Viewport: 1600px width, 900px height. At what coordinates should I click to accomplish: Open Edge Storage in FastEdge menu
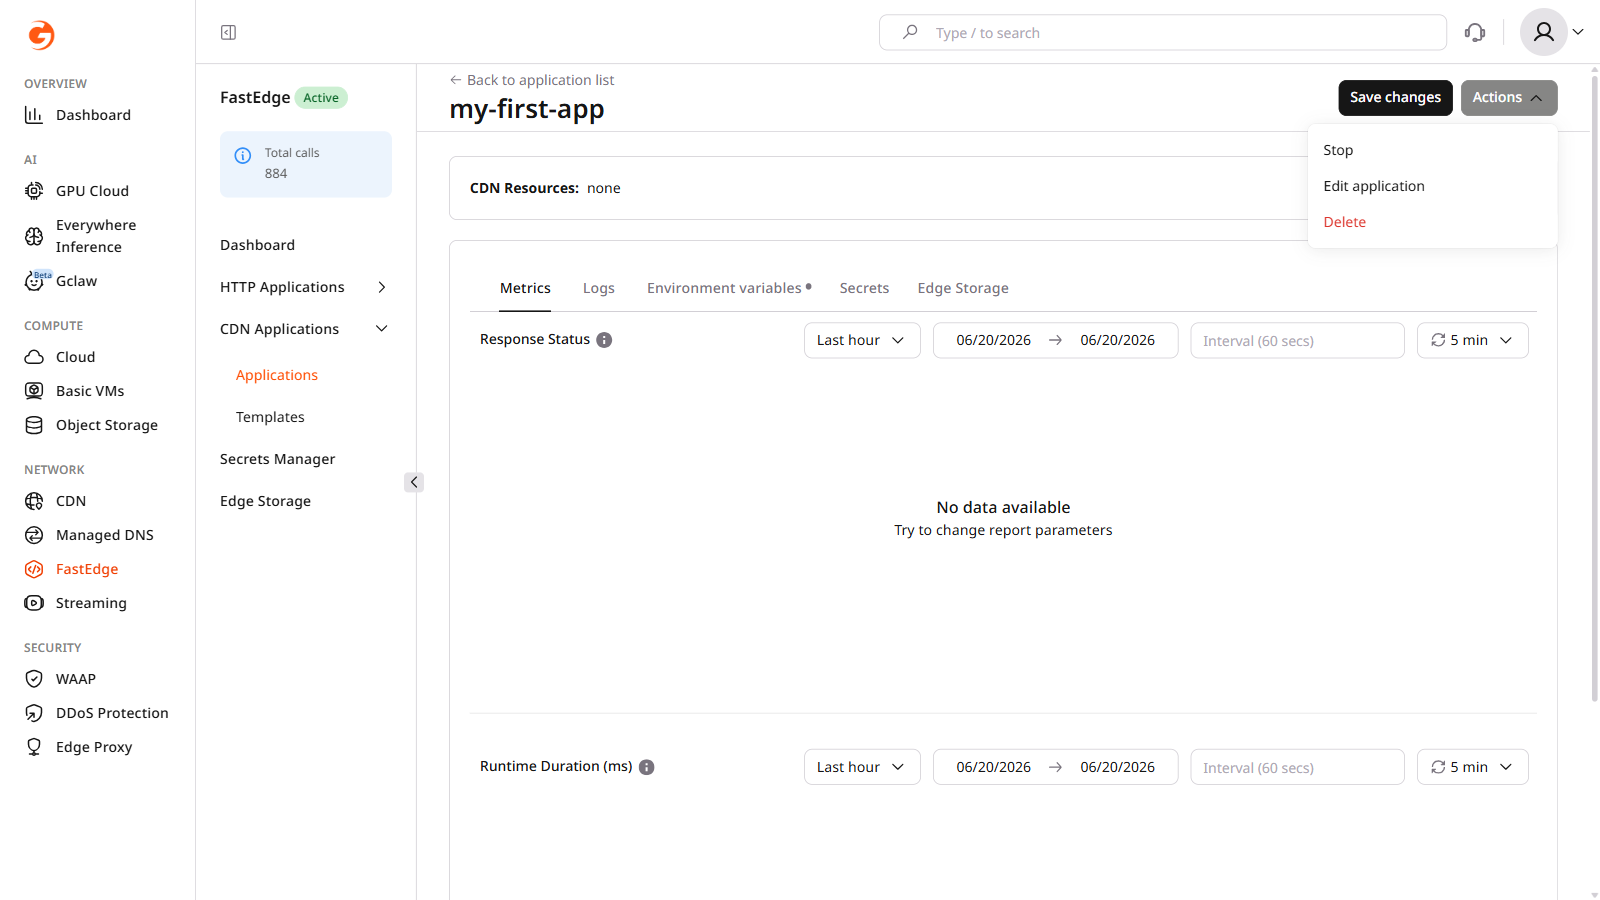[x=265, y=501]
